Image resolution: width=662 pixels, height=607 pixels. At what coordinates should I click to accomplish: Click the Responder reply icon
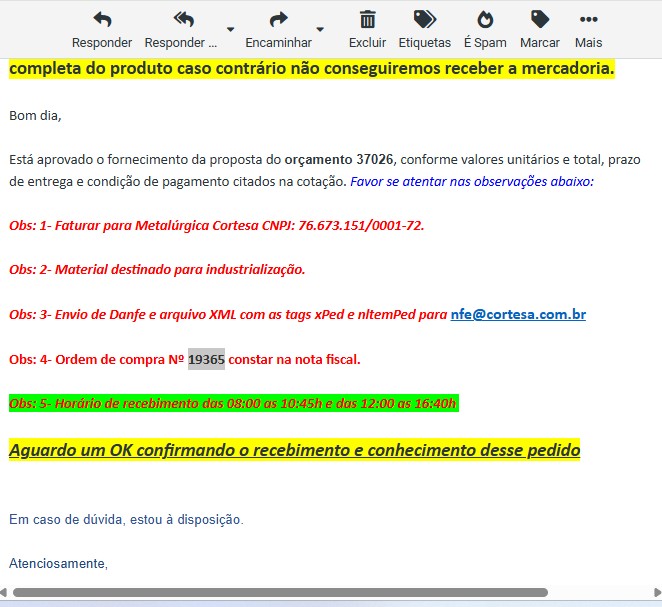(x=102, y=20)
